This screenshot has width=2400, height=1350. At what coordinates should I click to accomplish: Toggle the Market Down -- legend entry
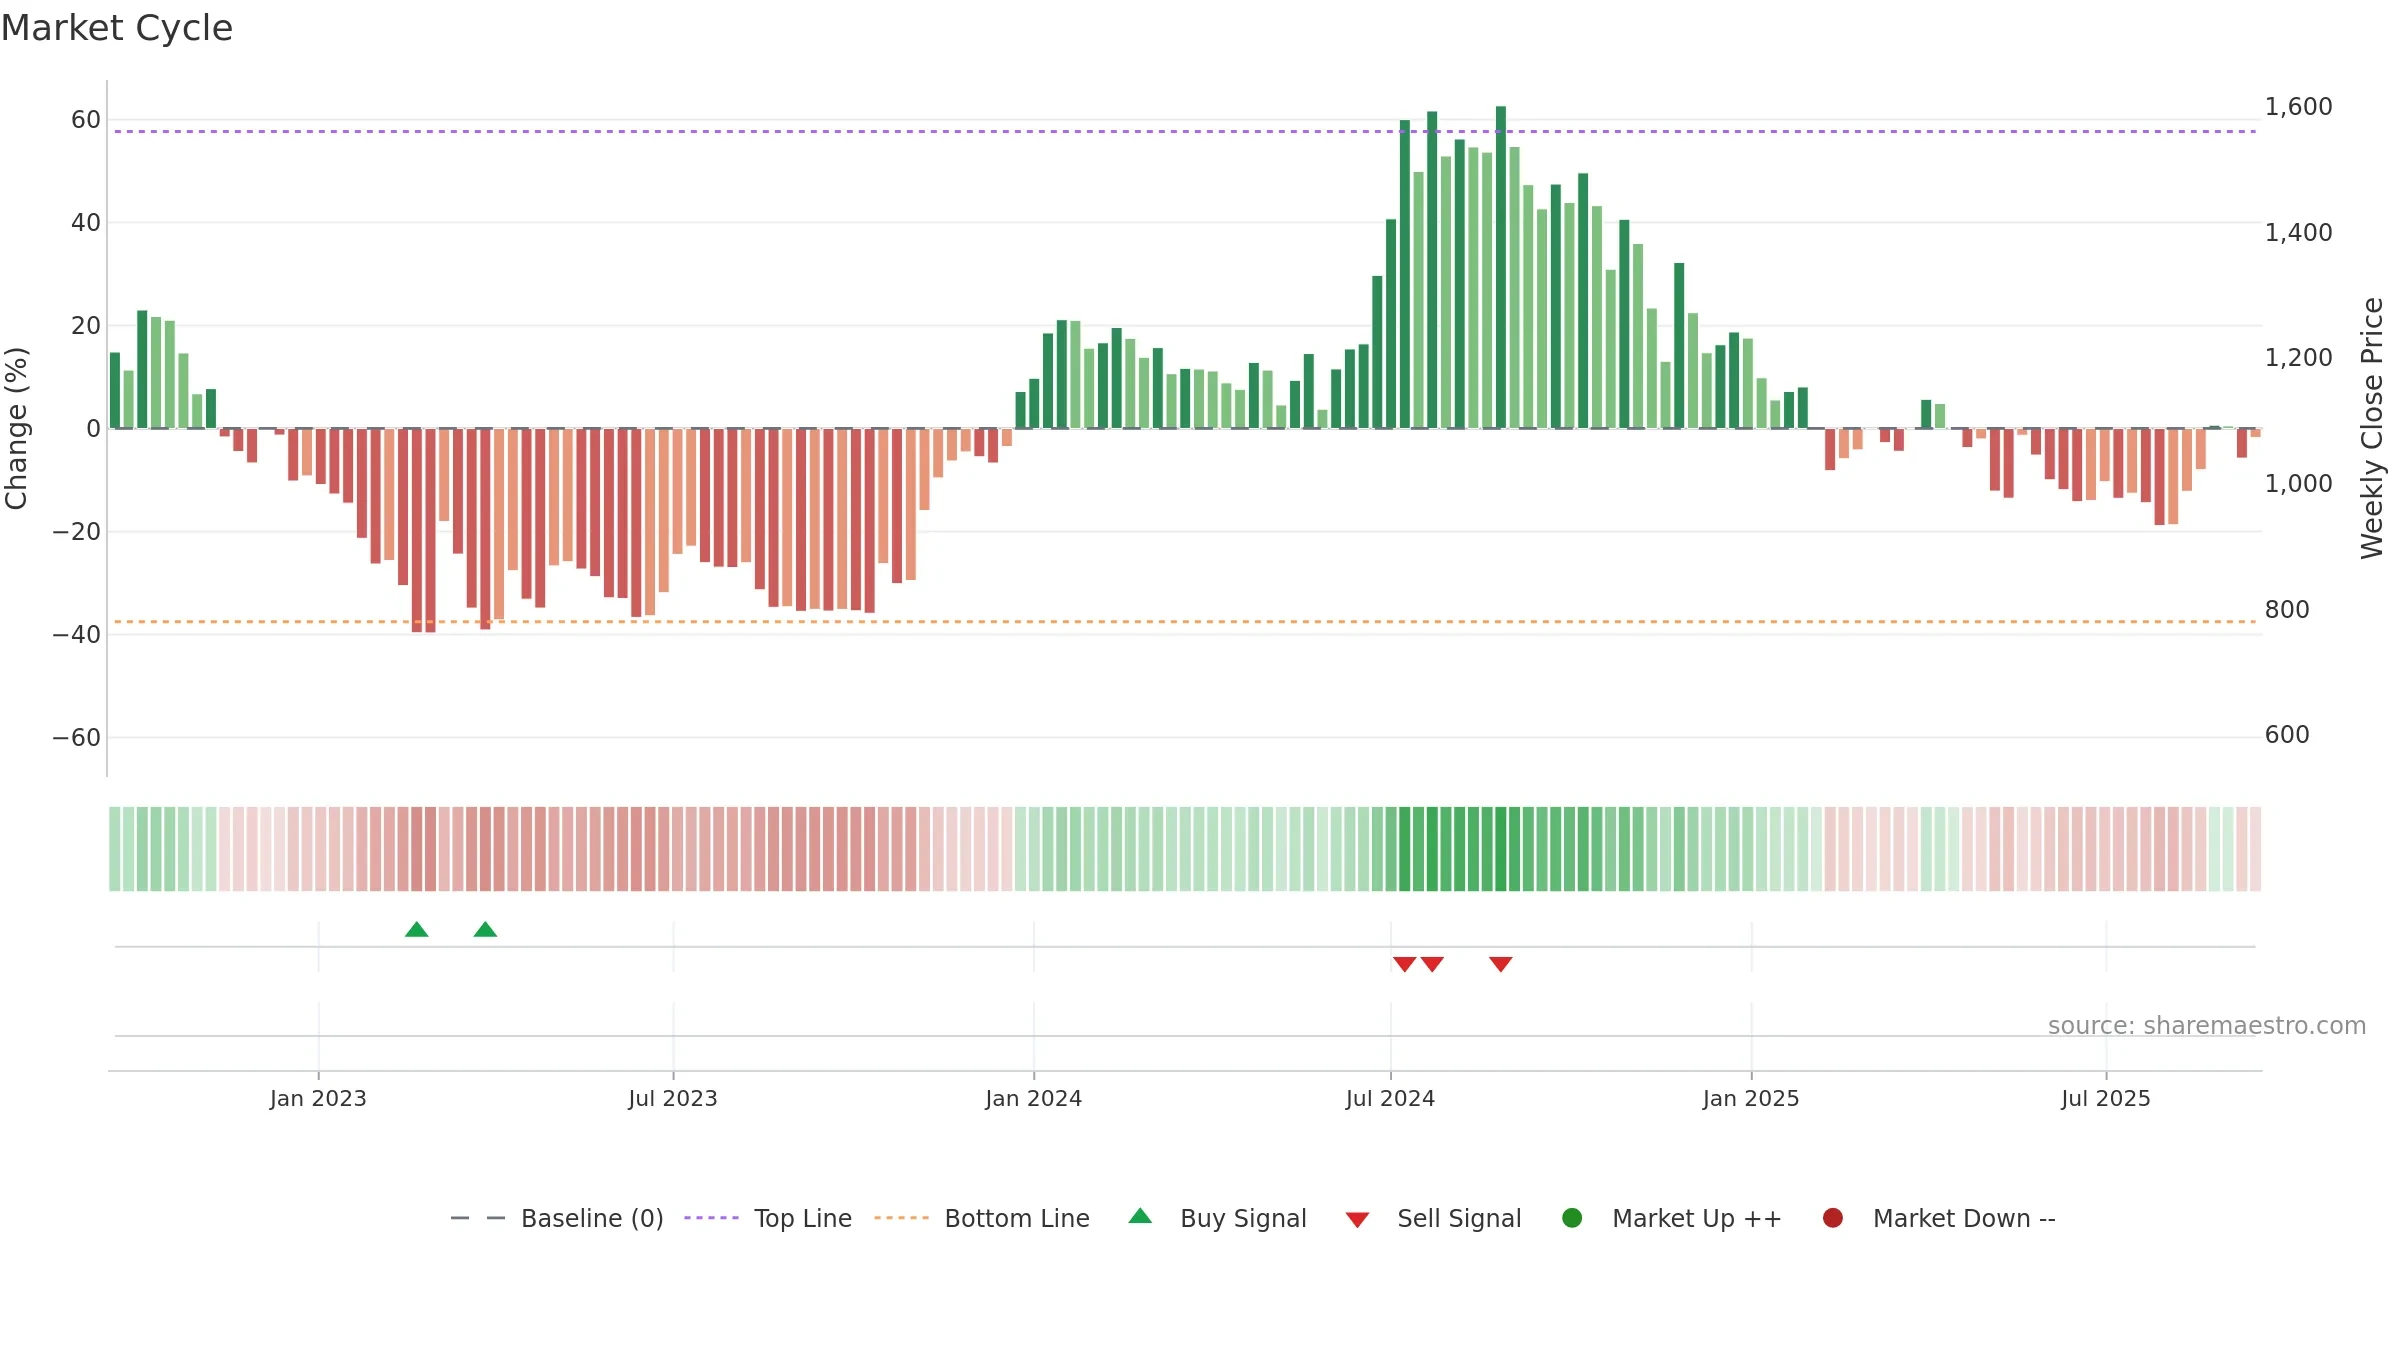tap(1938, 1218)
